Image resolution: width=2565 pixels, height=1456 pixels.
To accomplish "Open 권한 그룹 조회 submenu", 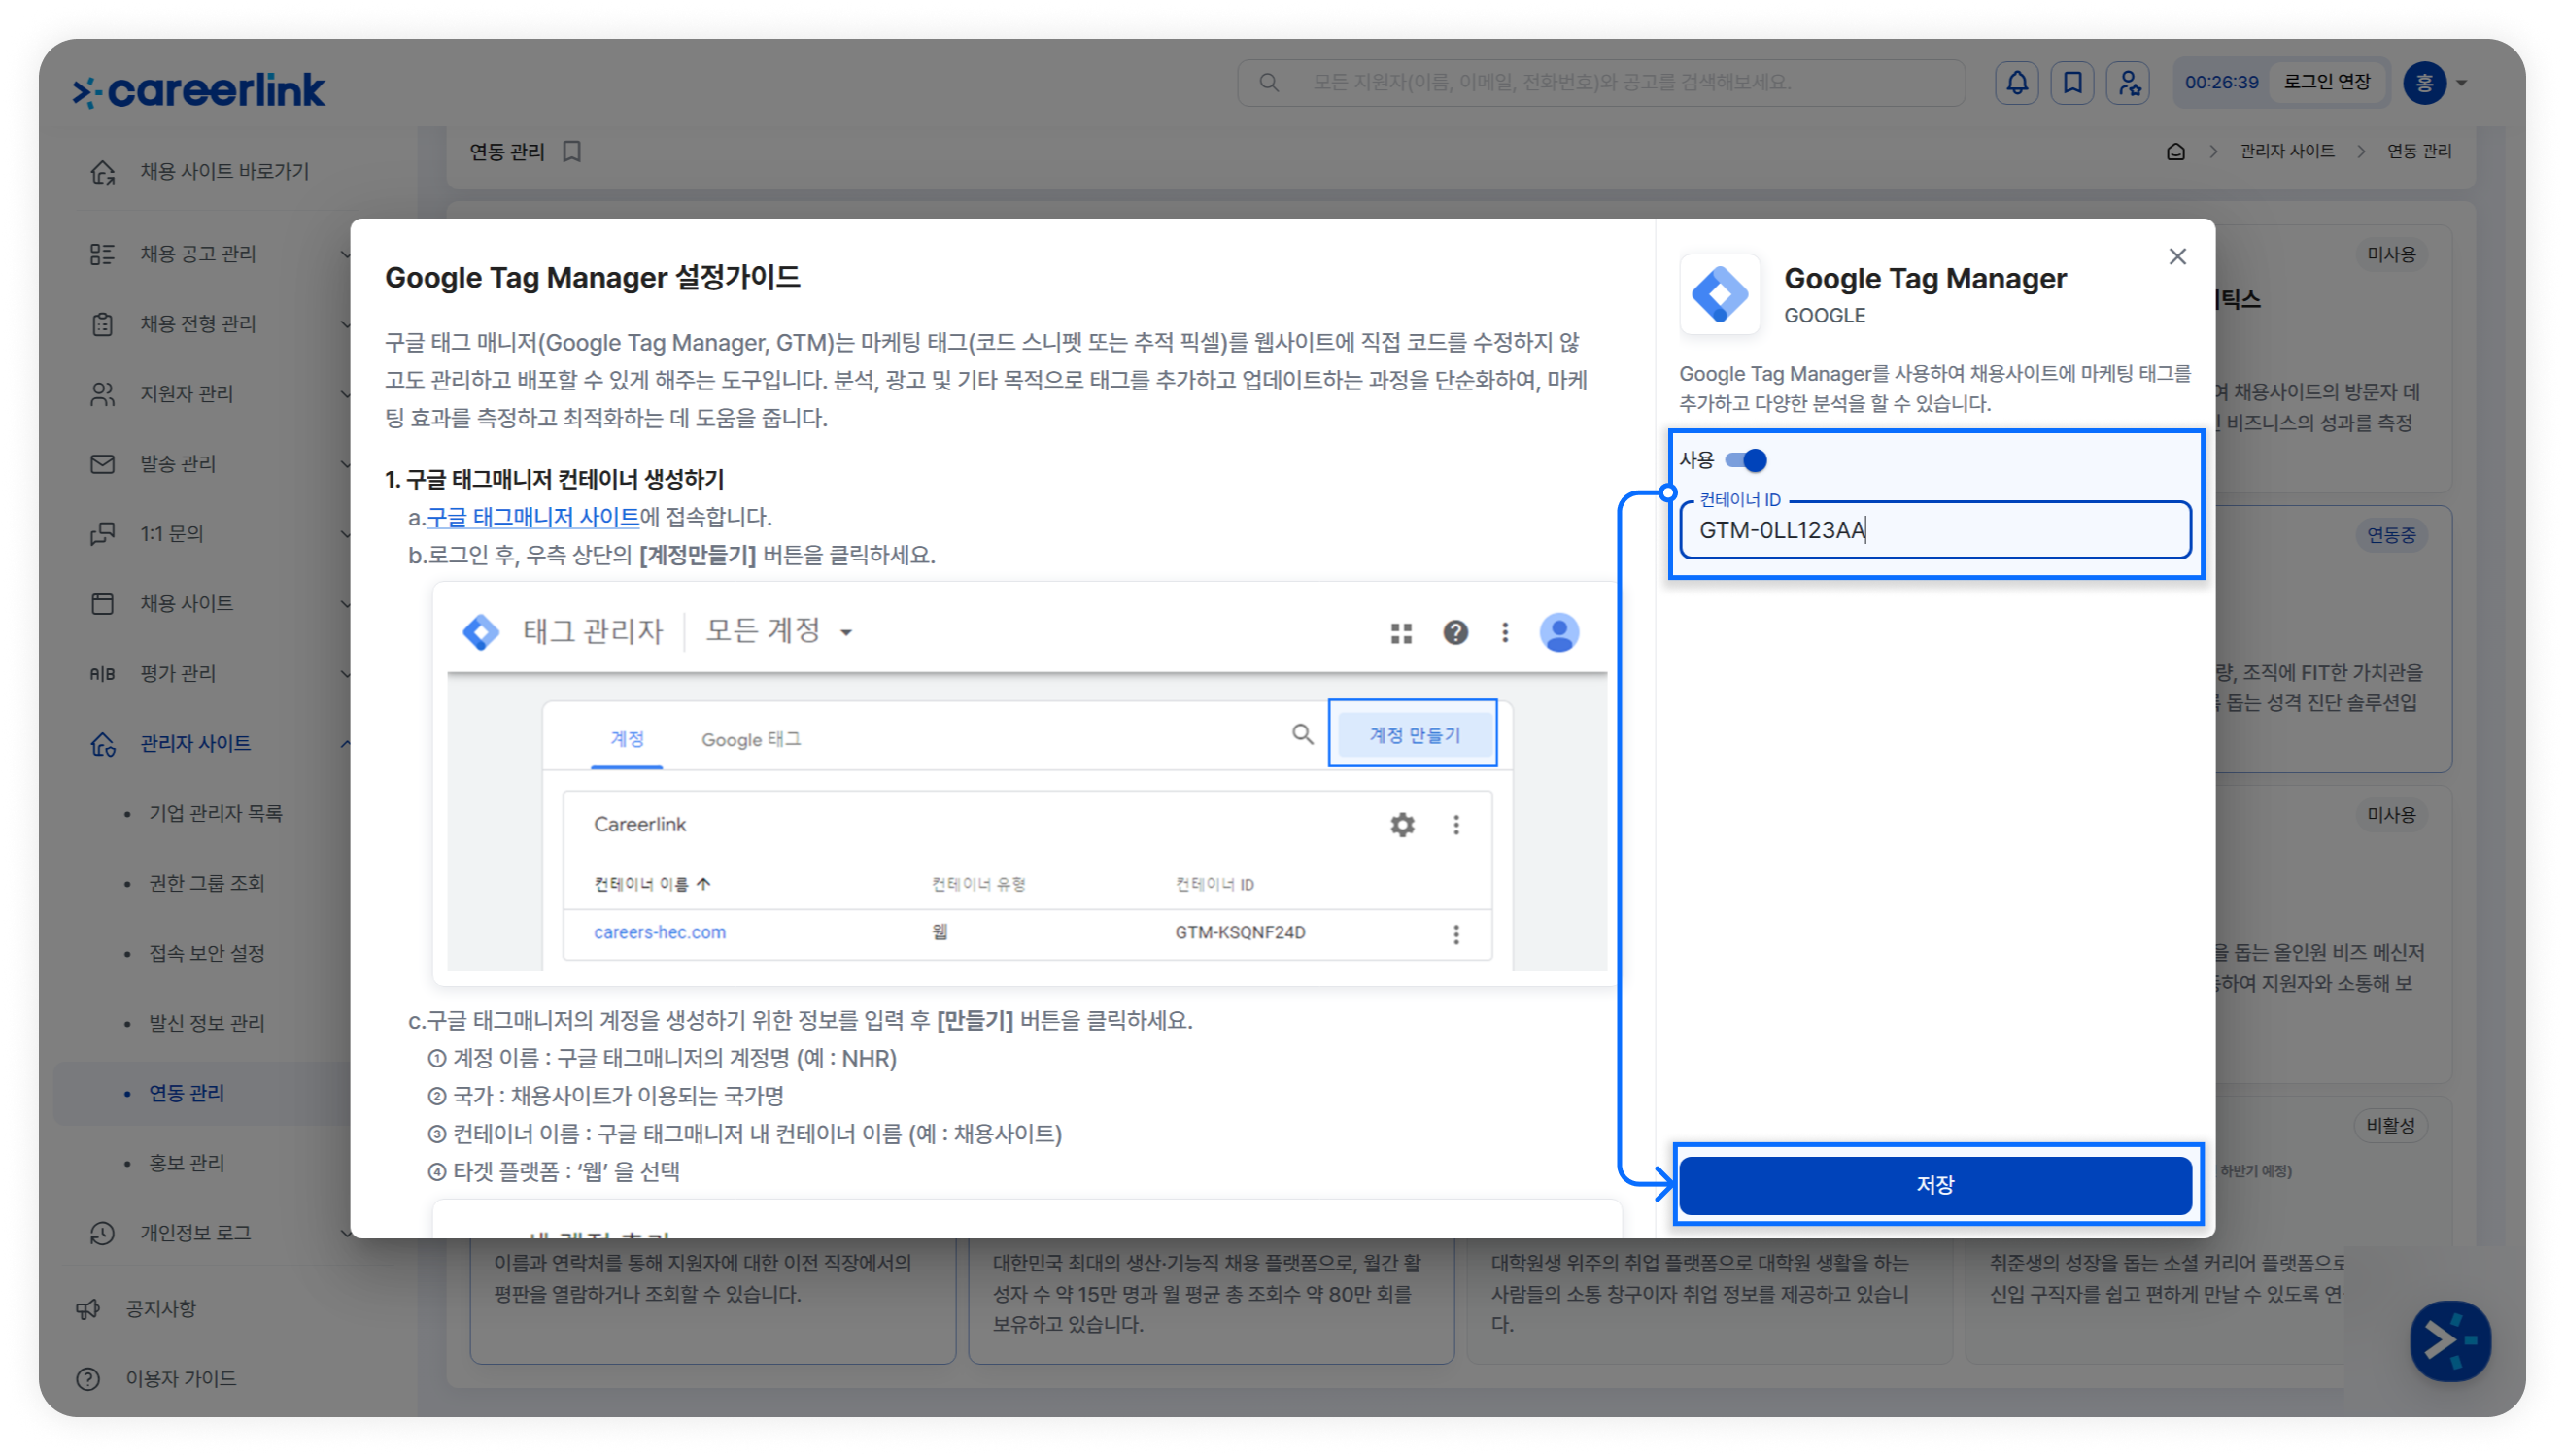I will [207, 883].
